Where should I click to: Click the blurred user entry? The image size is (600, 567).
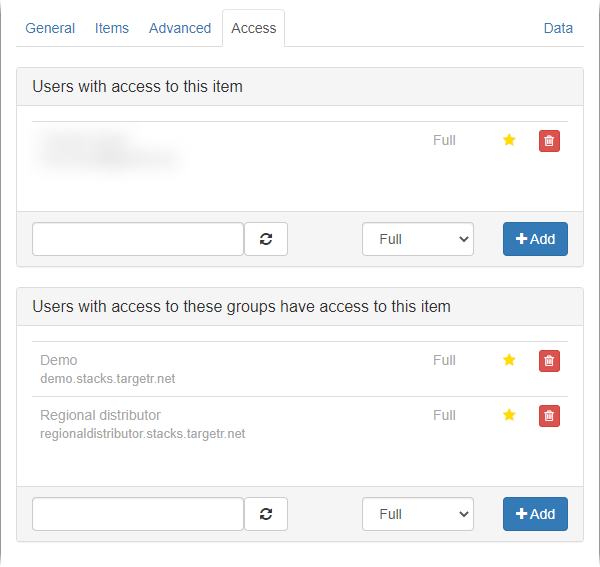(107, 150)
